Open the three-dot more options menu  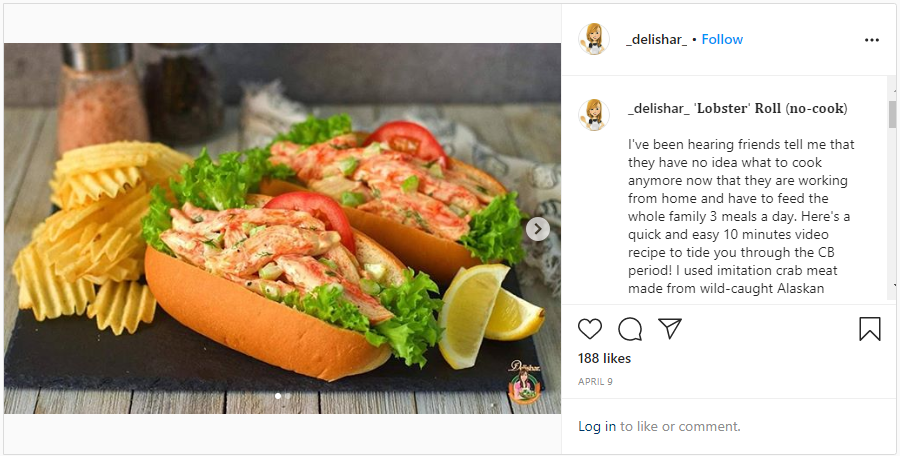[x=872, y=40]
